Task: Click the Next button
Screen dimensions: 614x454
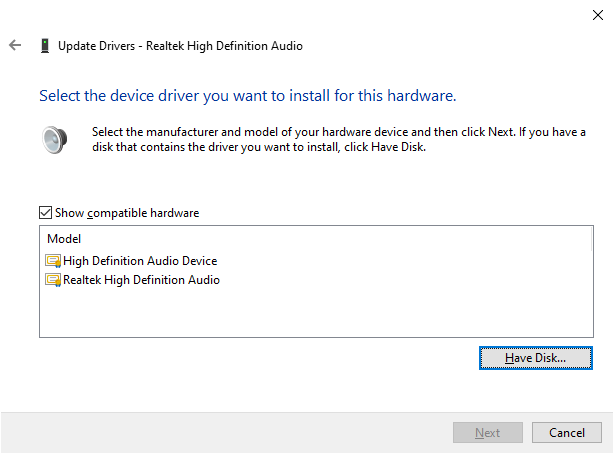Action: click(x=488, y=432)
